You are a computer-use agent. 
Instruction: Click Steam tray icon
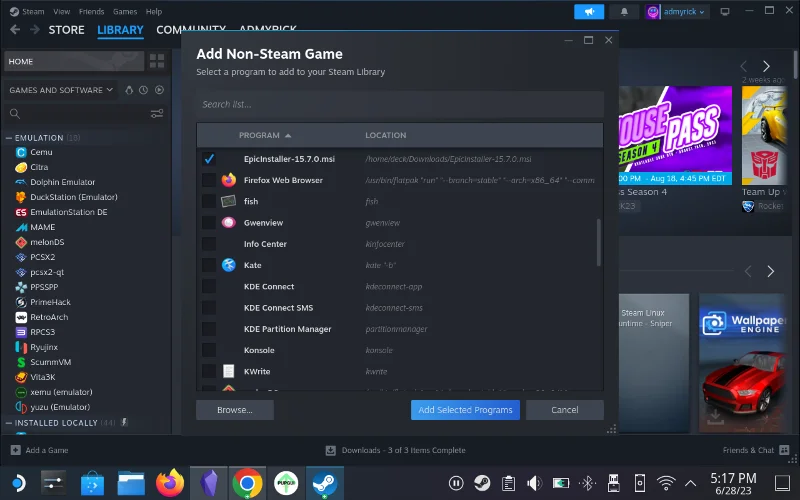tap(482, 483)
